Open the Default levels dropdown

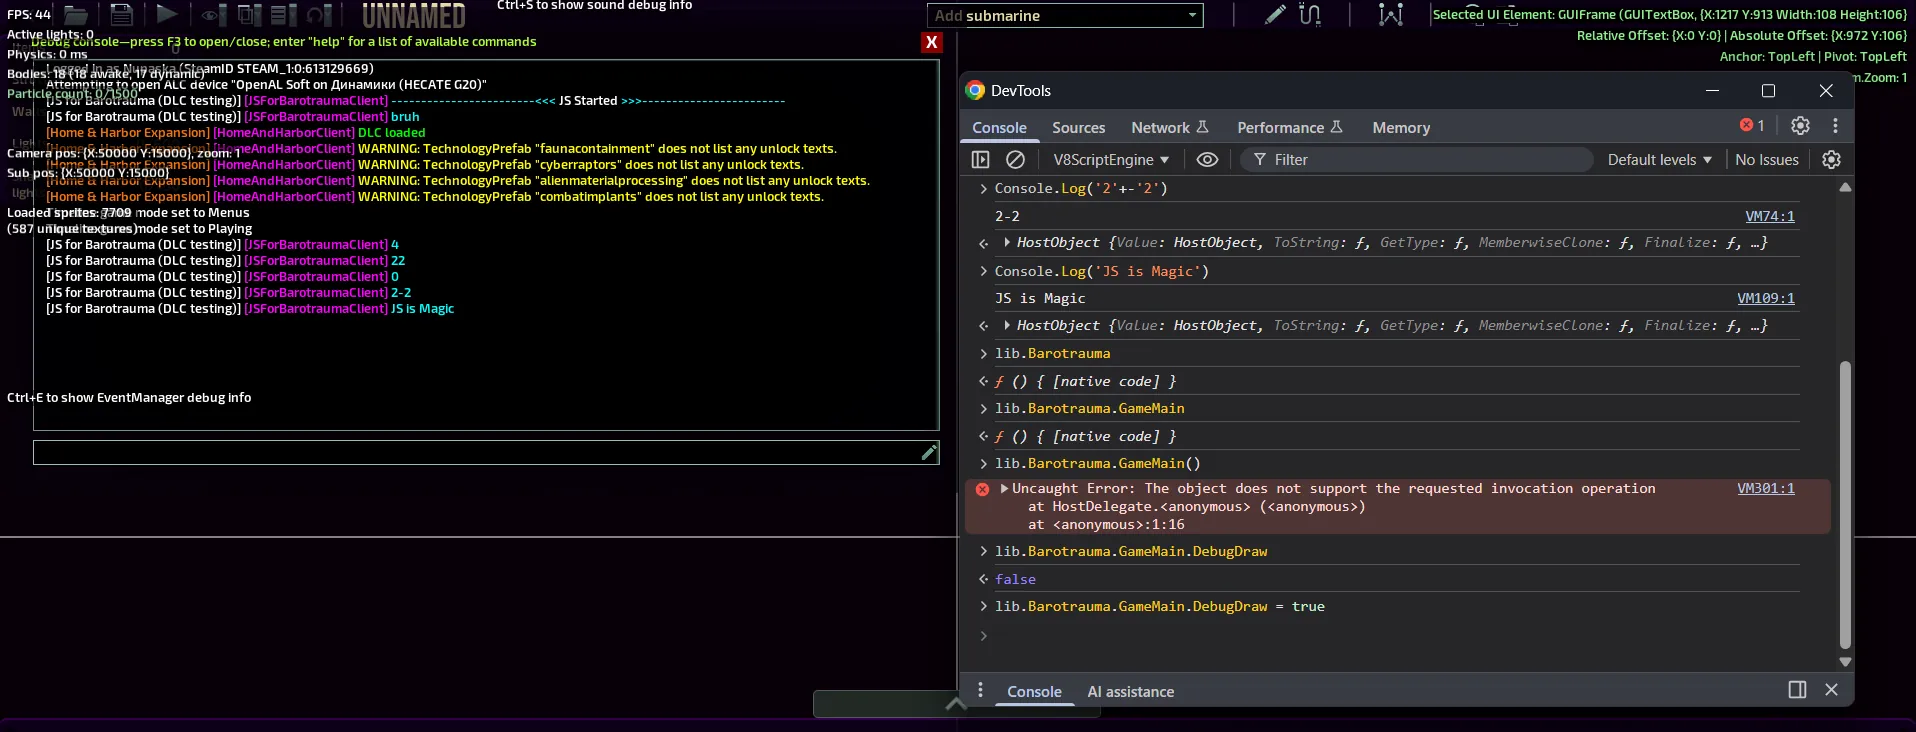pyautogui.click(x=1659, y=160)
